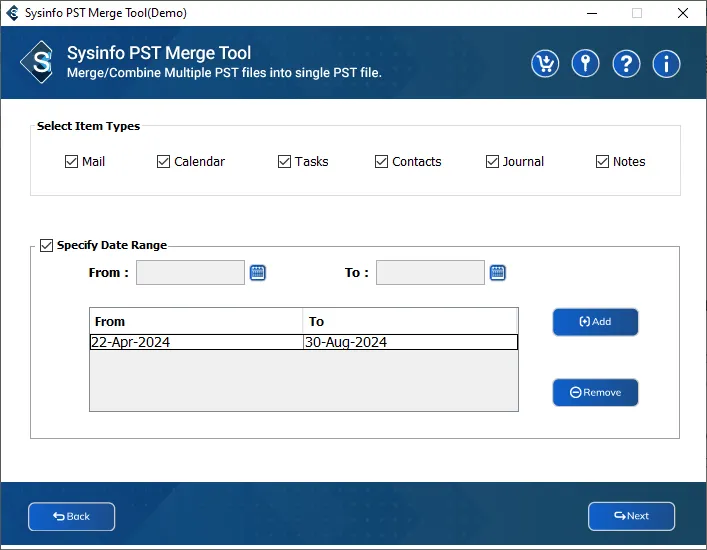Viewport: 707px width, 550px height.
Task: Deselect the Notes item type
Action: pyautogui.click(x=603, y=162)
